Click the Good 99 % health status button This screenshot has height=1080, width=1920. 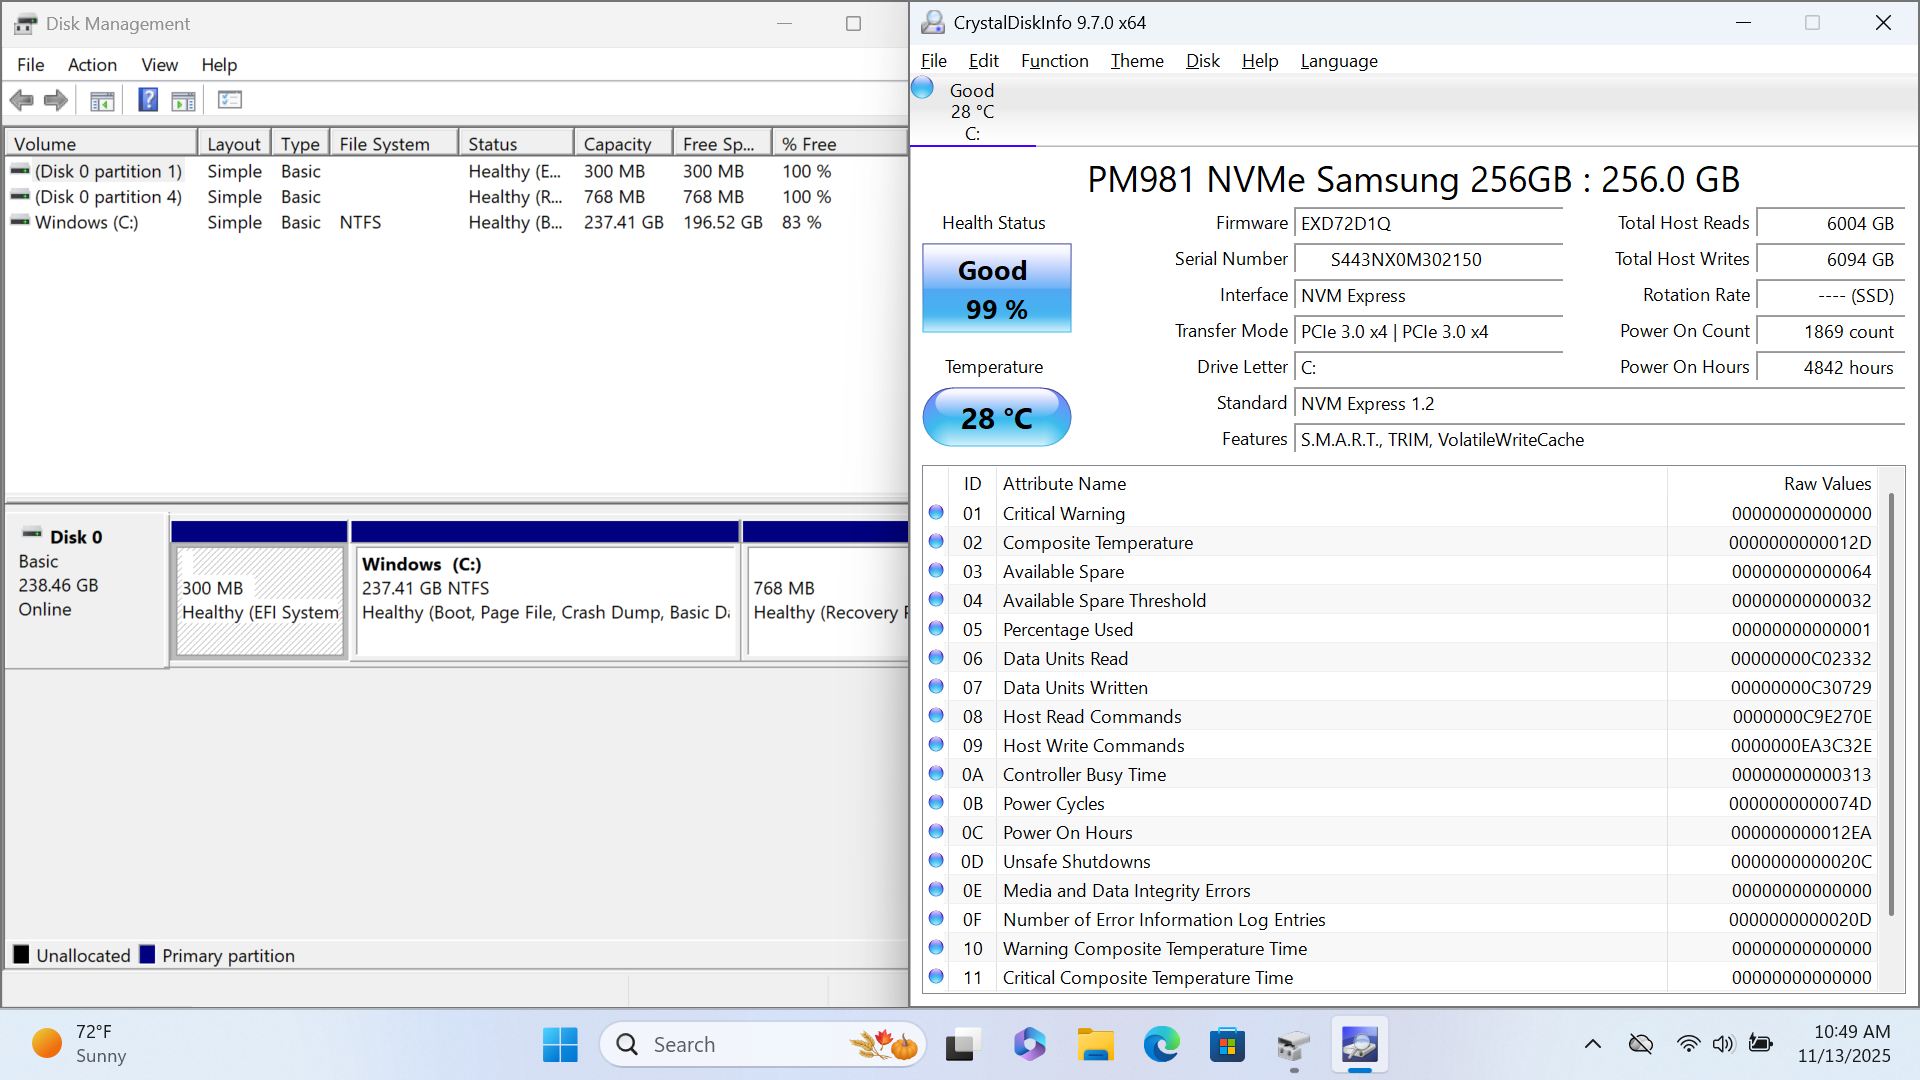pyautogui.click(x=996, y=289)
